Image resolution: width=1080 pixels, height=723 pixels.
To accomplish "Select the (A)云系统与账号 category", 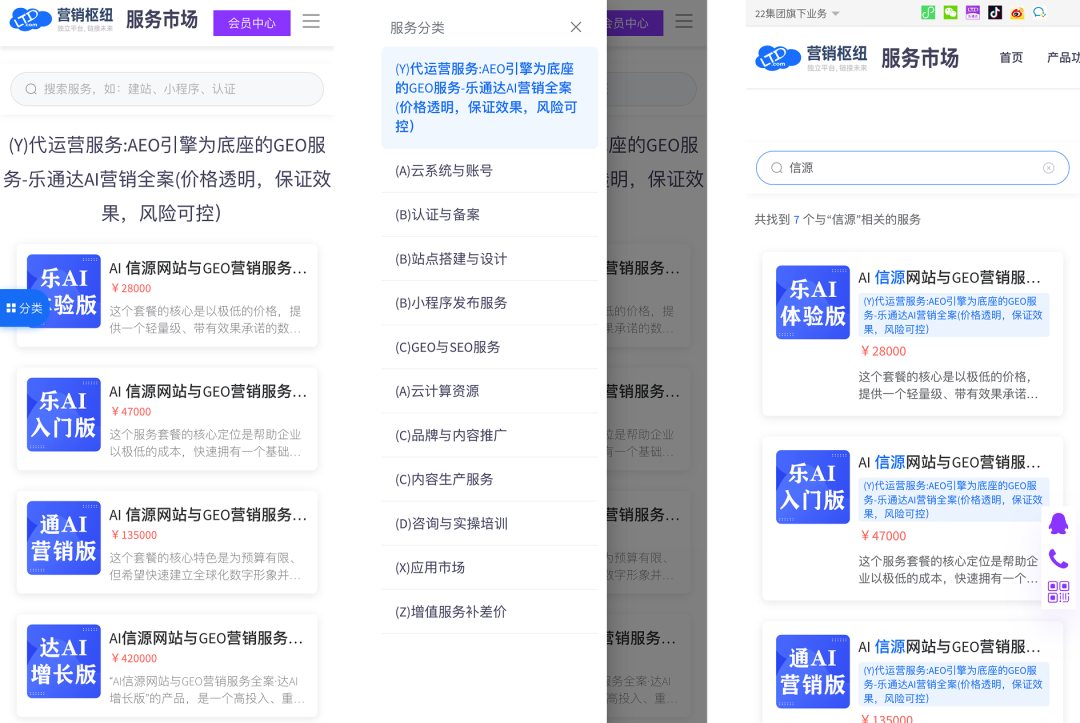I will [x=490, y=171].
